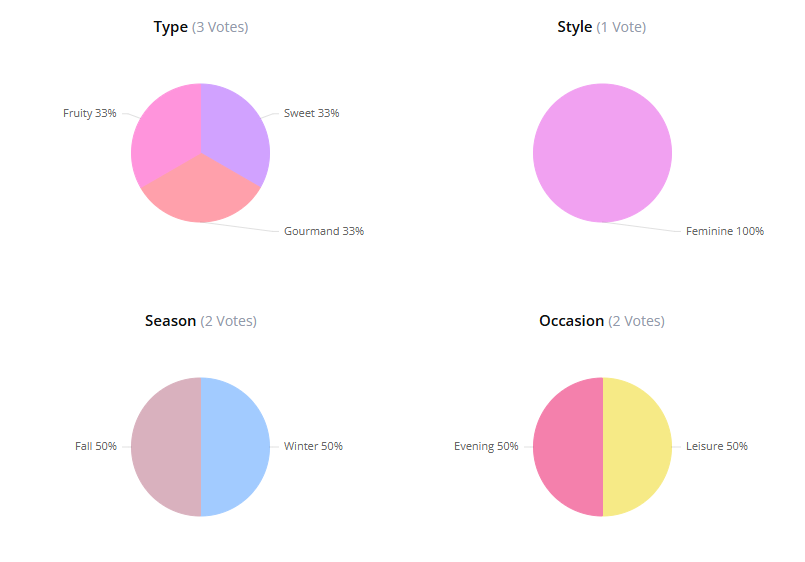This screenshot has height=562, width=805.
Task: Select the "Occasion (2 Votes)" heading
Action: tap(602, 321)
